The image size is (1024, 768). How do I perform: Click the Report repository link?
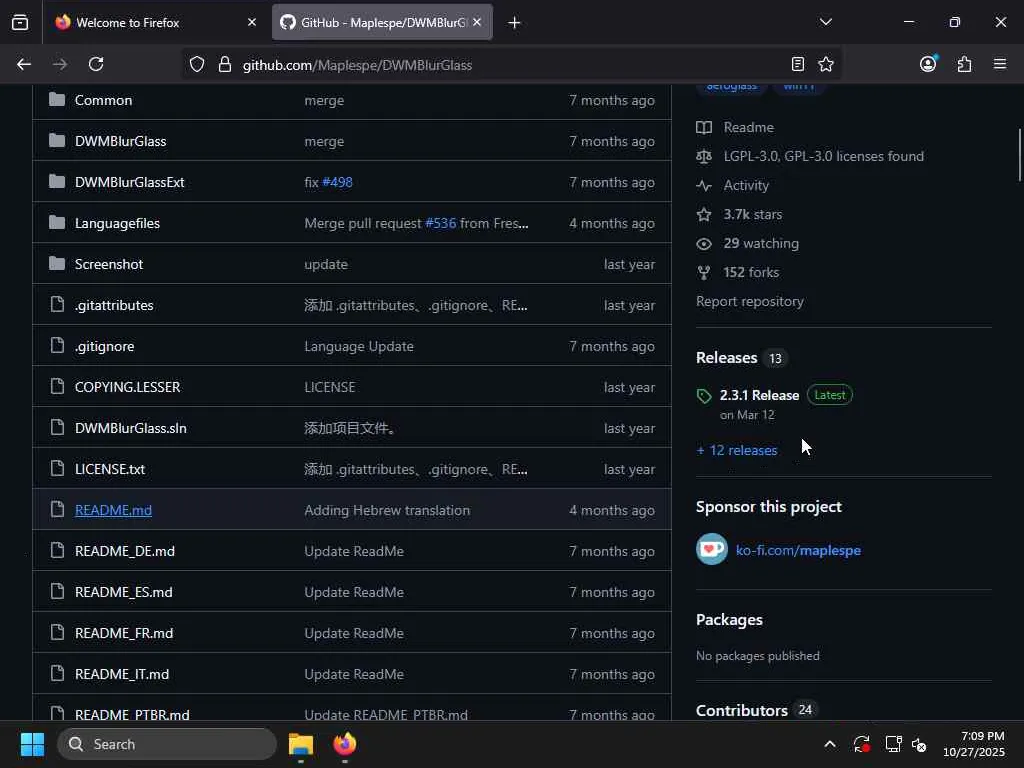[x=750, y=302]
